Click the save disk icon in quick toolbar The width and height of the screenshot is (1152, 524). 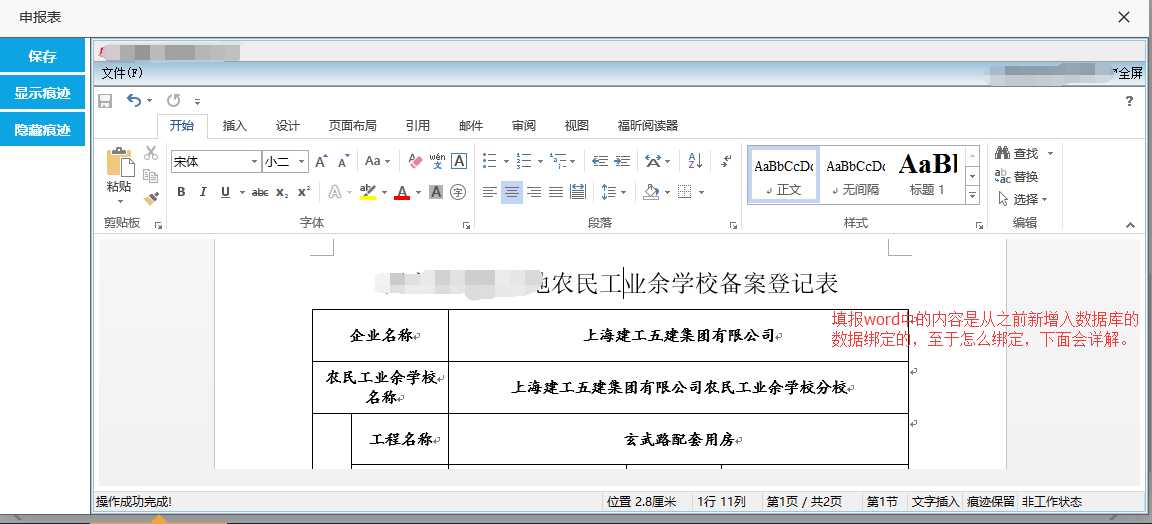(x=105, y=101)
